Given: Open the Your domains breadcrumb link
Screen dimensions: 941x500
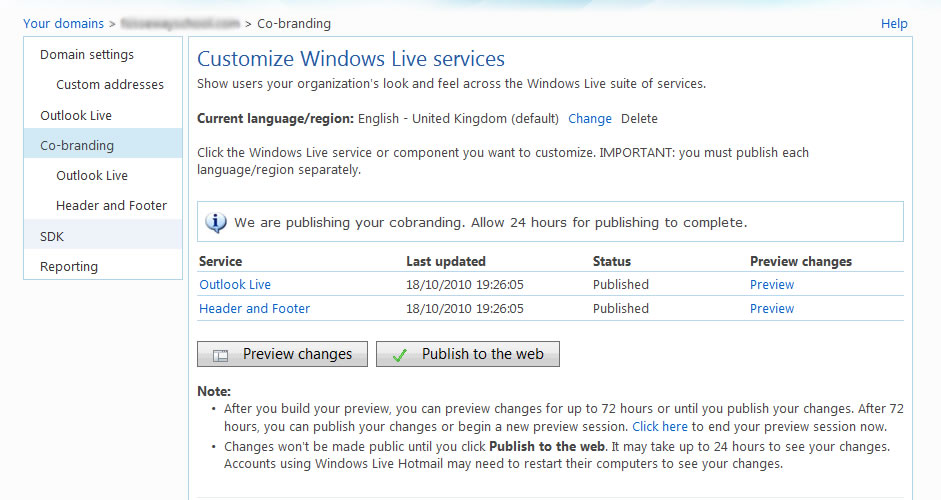Looking at the screenshot, I should click(64, 23).
